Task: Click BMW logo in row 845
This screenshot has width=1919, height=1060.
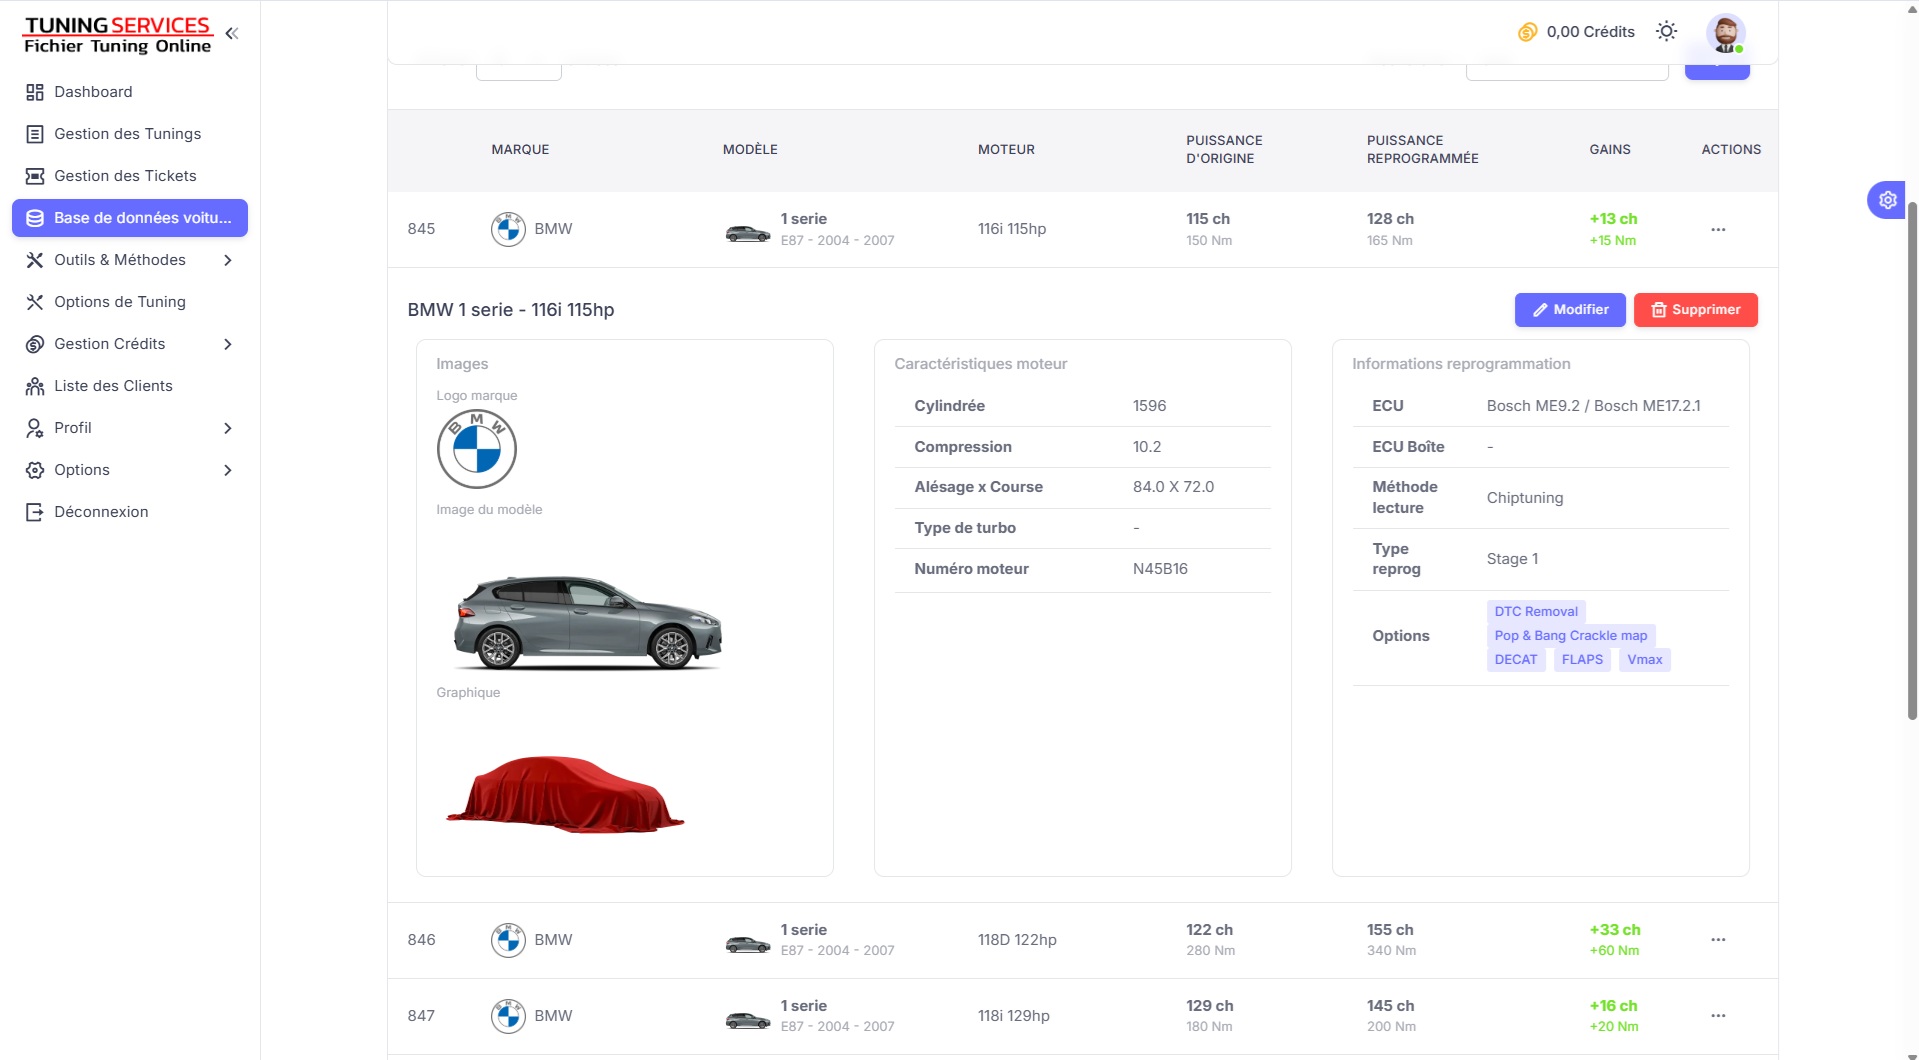Action: click(x=508, y=229)
